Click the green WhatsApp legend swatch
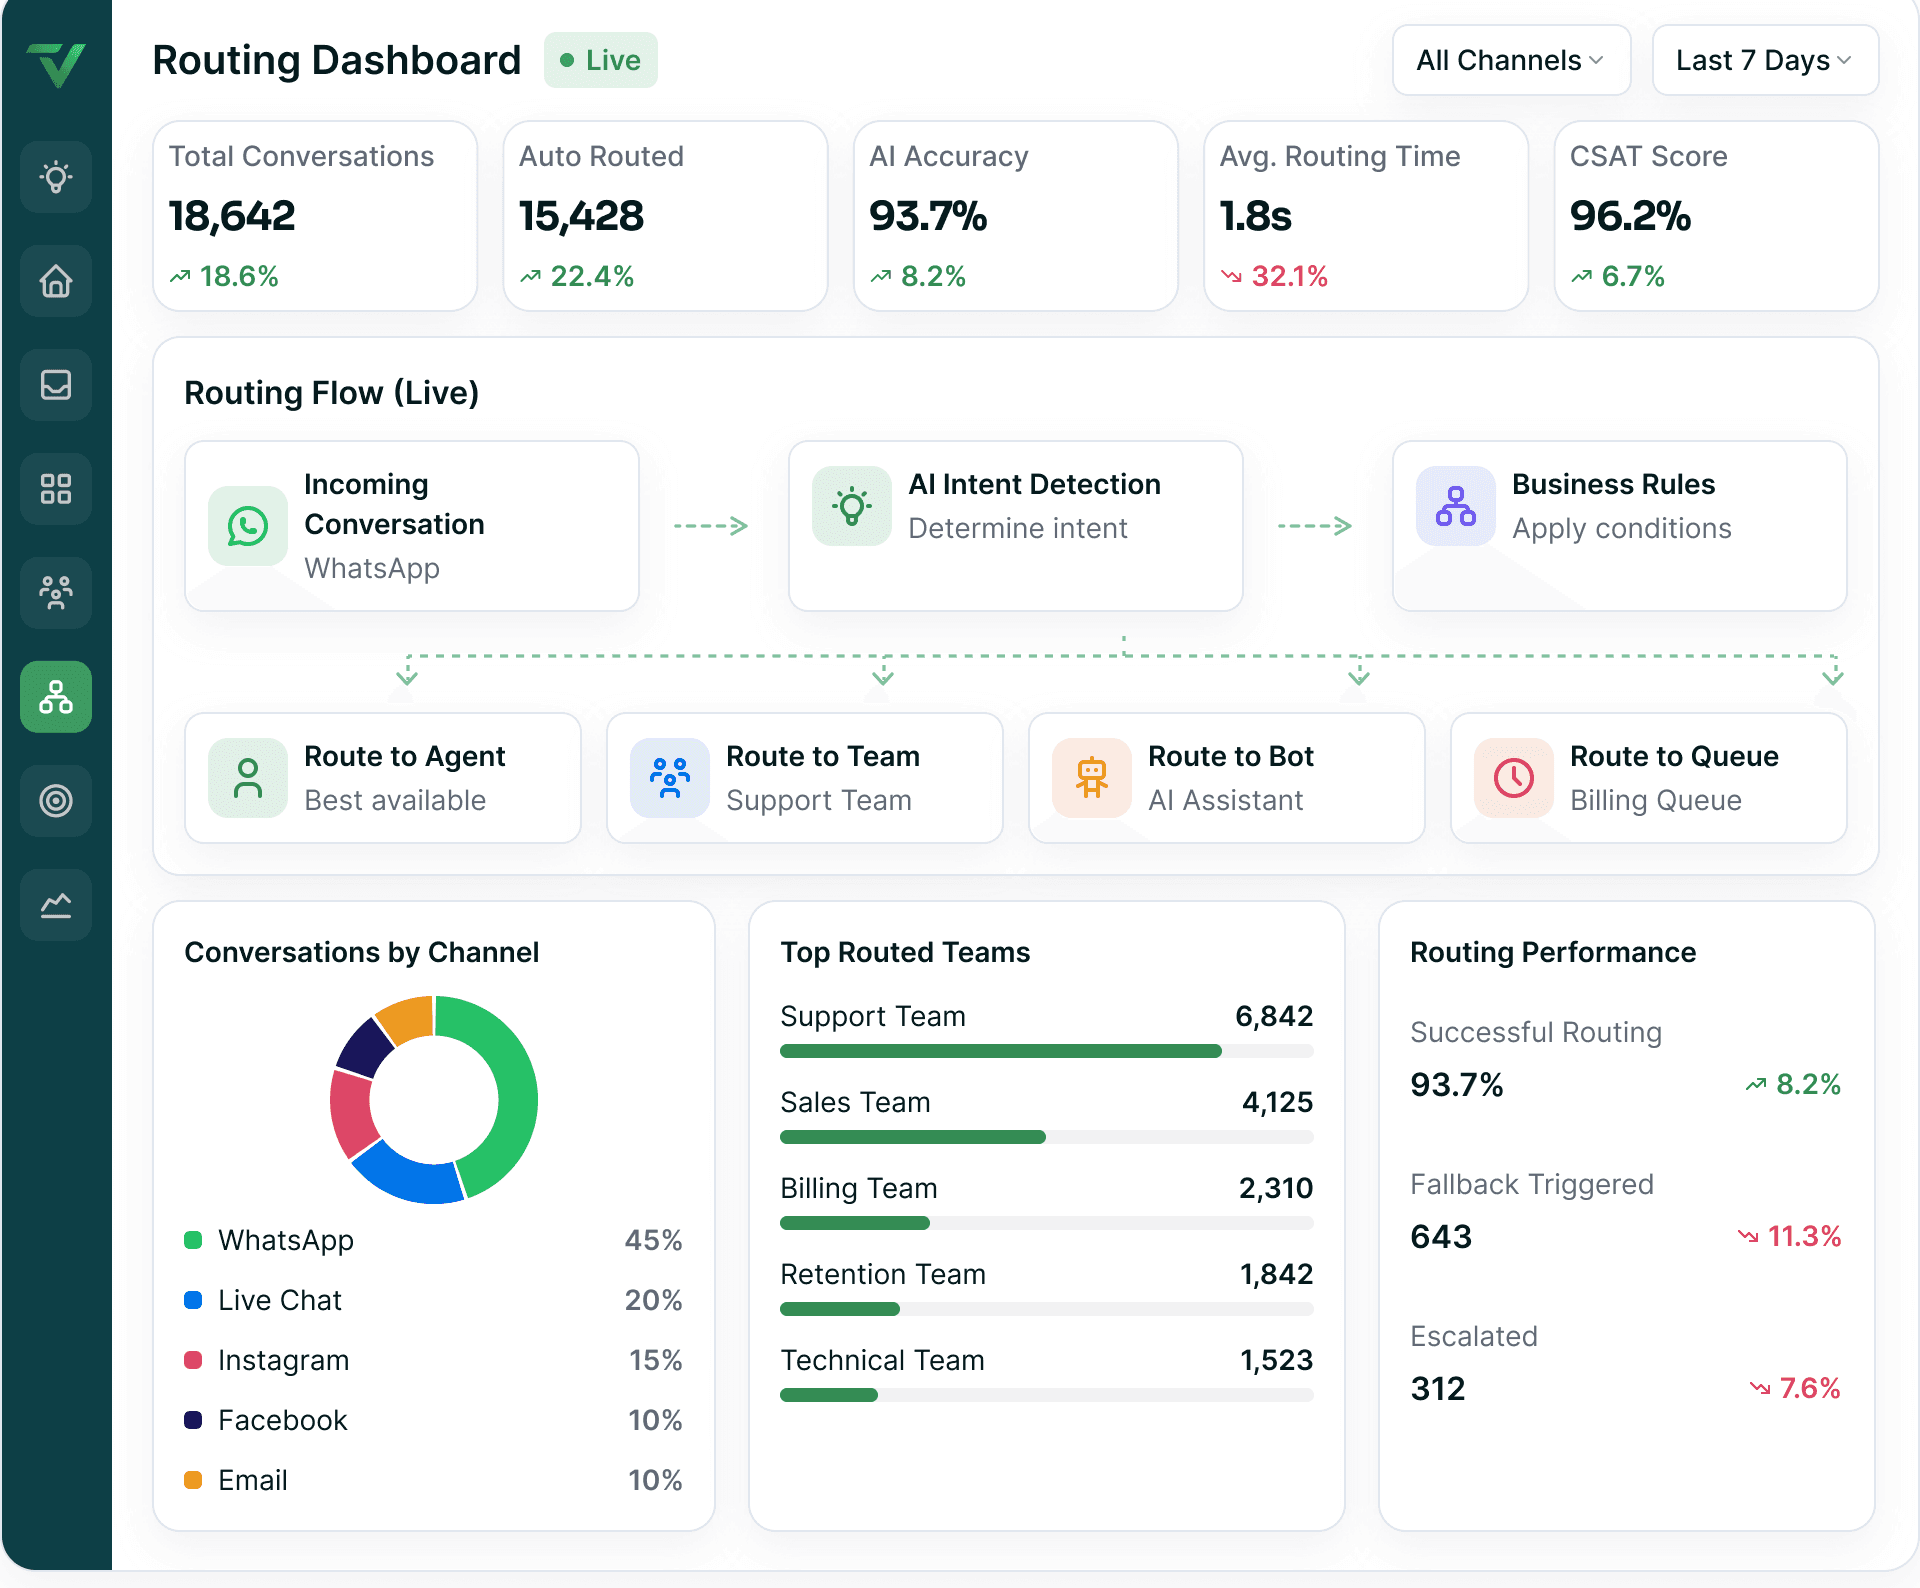Viewport: 1920px width, 1588px height. point(194,1240)
